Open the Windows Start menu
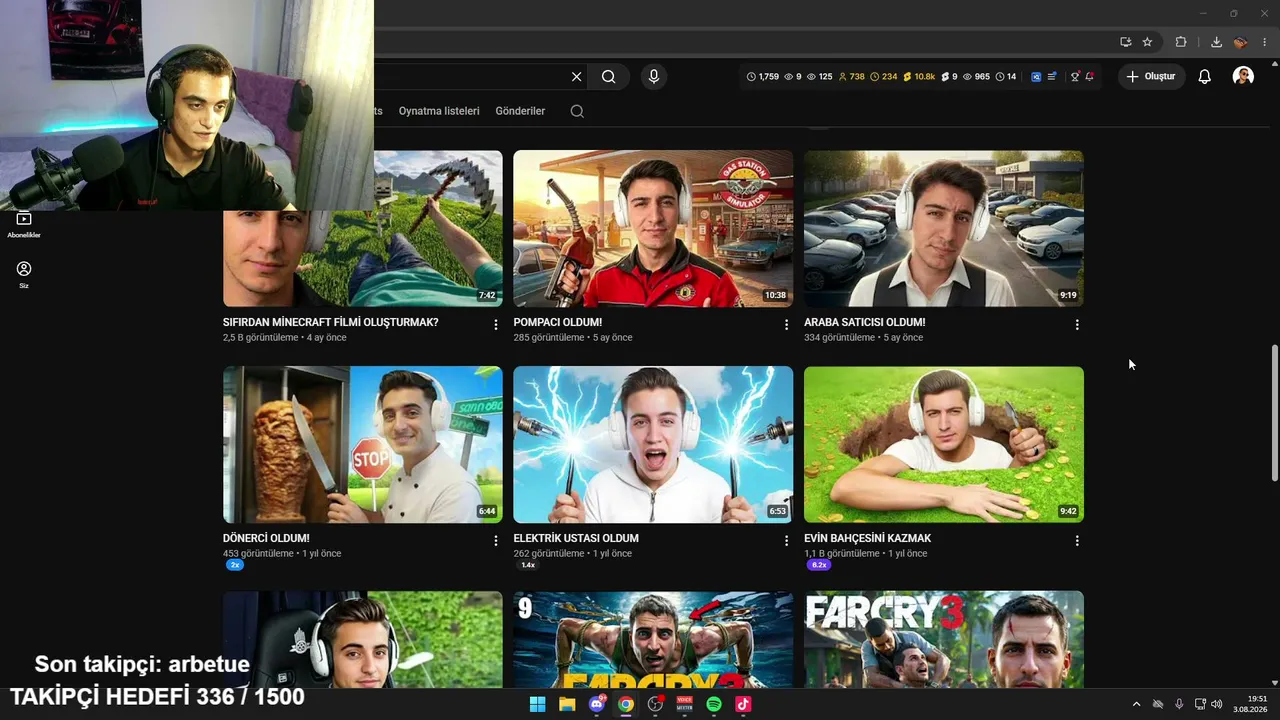Screen dimensions: 1280x720 pyautogui.click(x=537, y=704)
